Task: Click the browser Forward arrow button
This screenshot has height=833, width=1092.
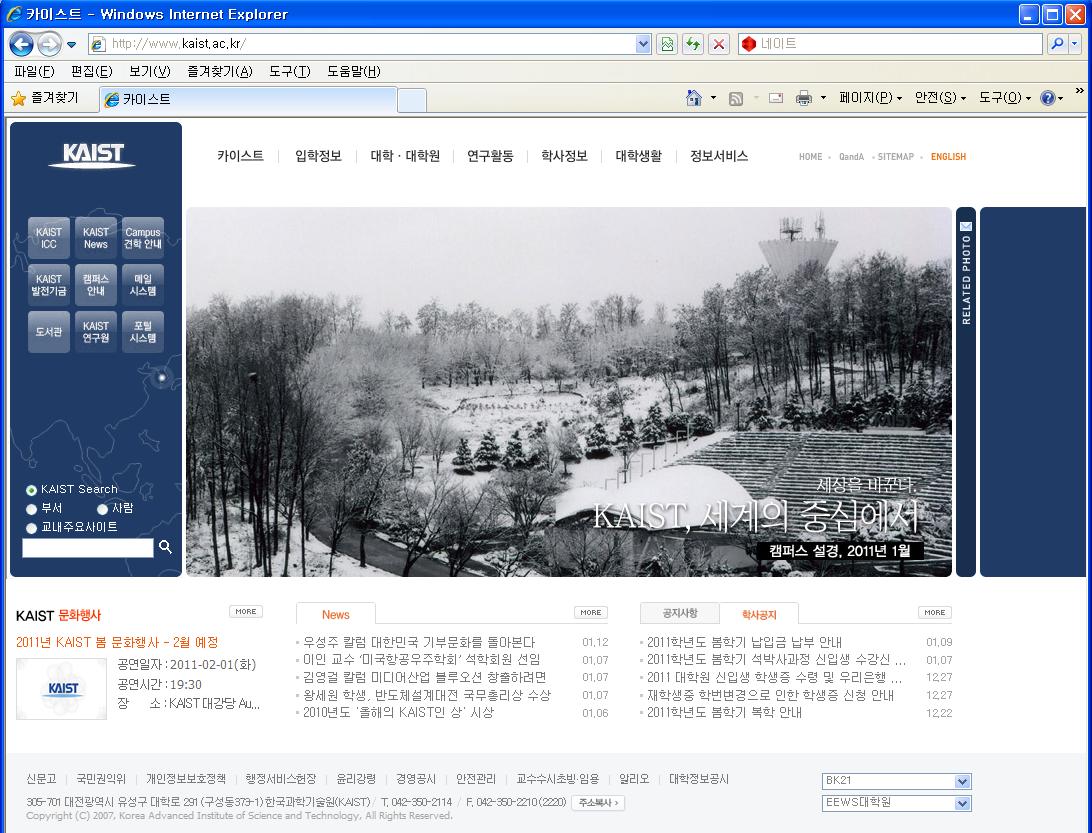Action: [x=49, y=45]
